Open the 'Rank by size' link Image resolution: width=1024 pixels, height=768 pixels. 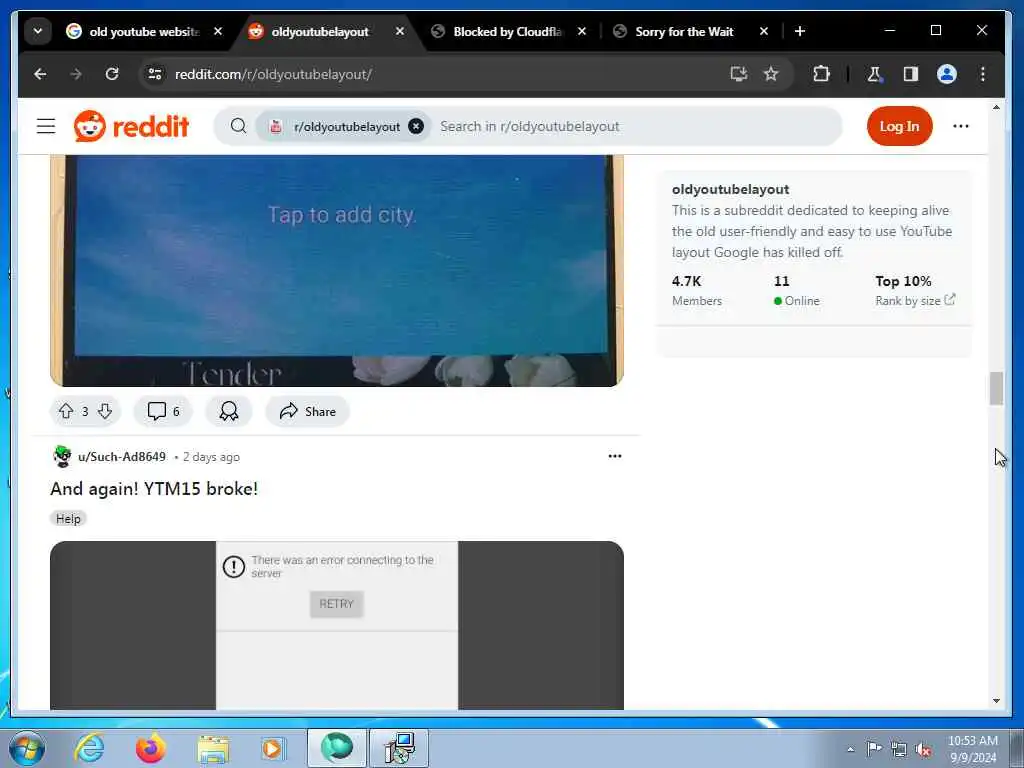pos(915,300)
